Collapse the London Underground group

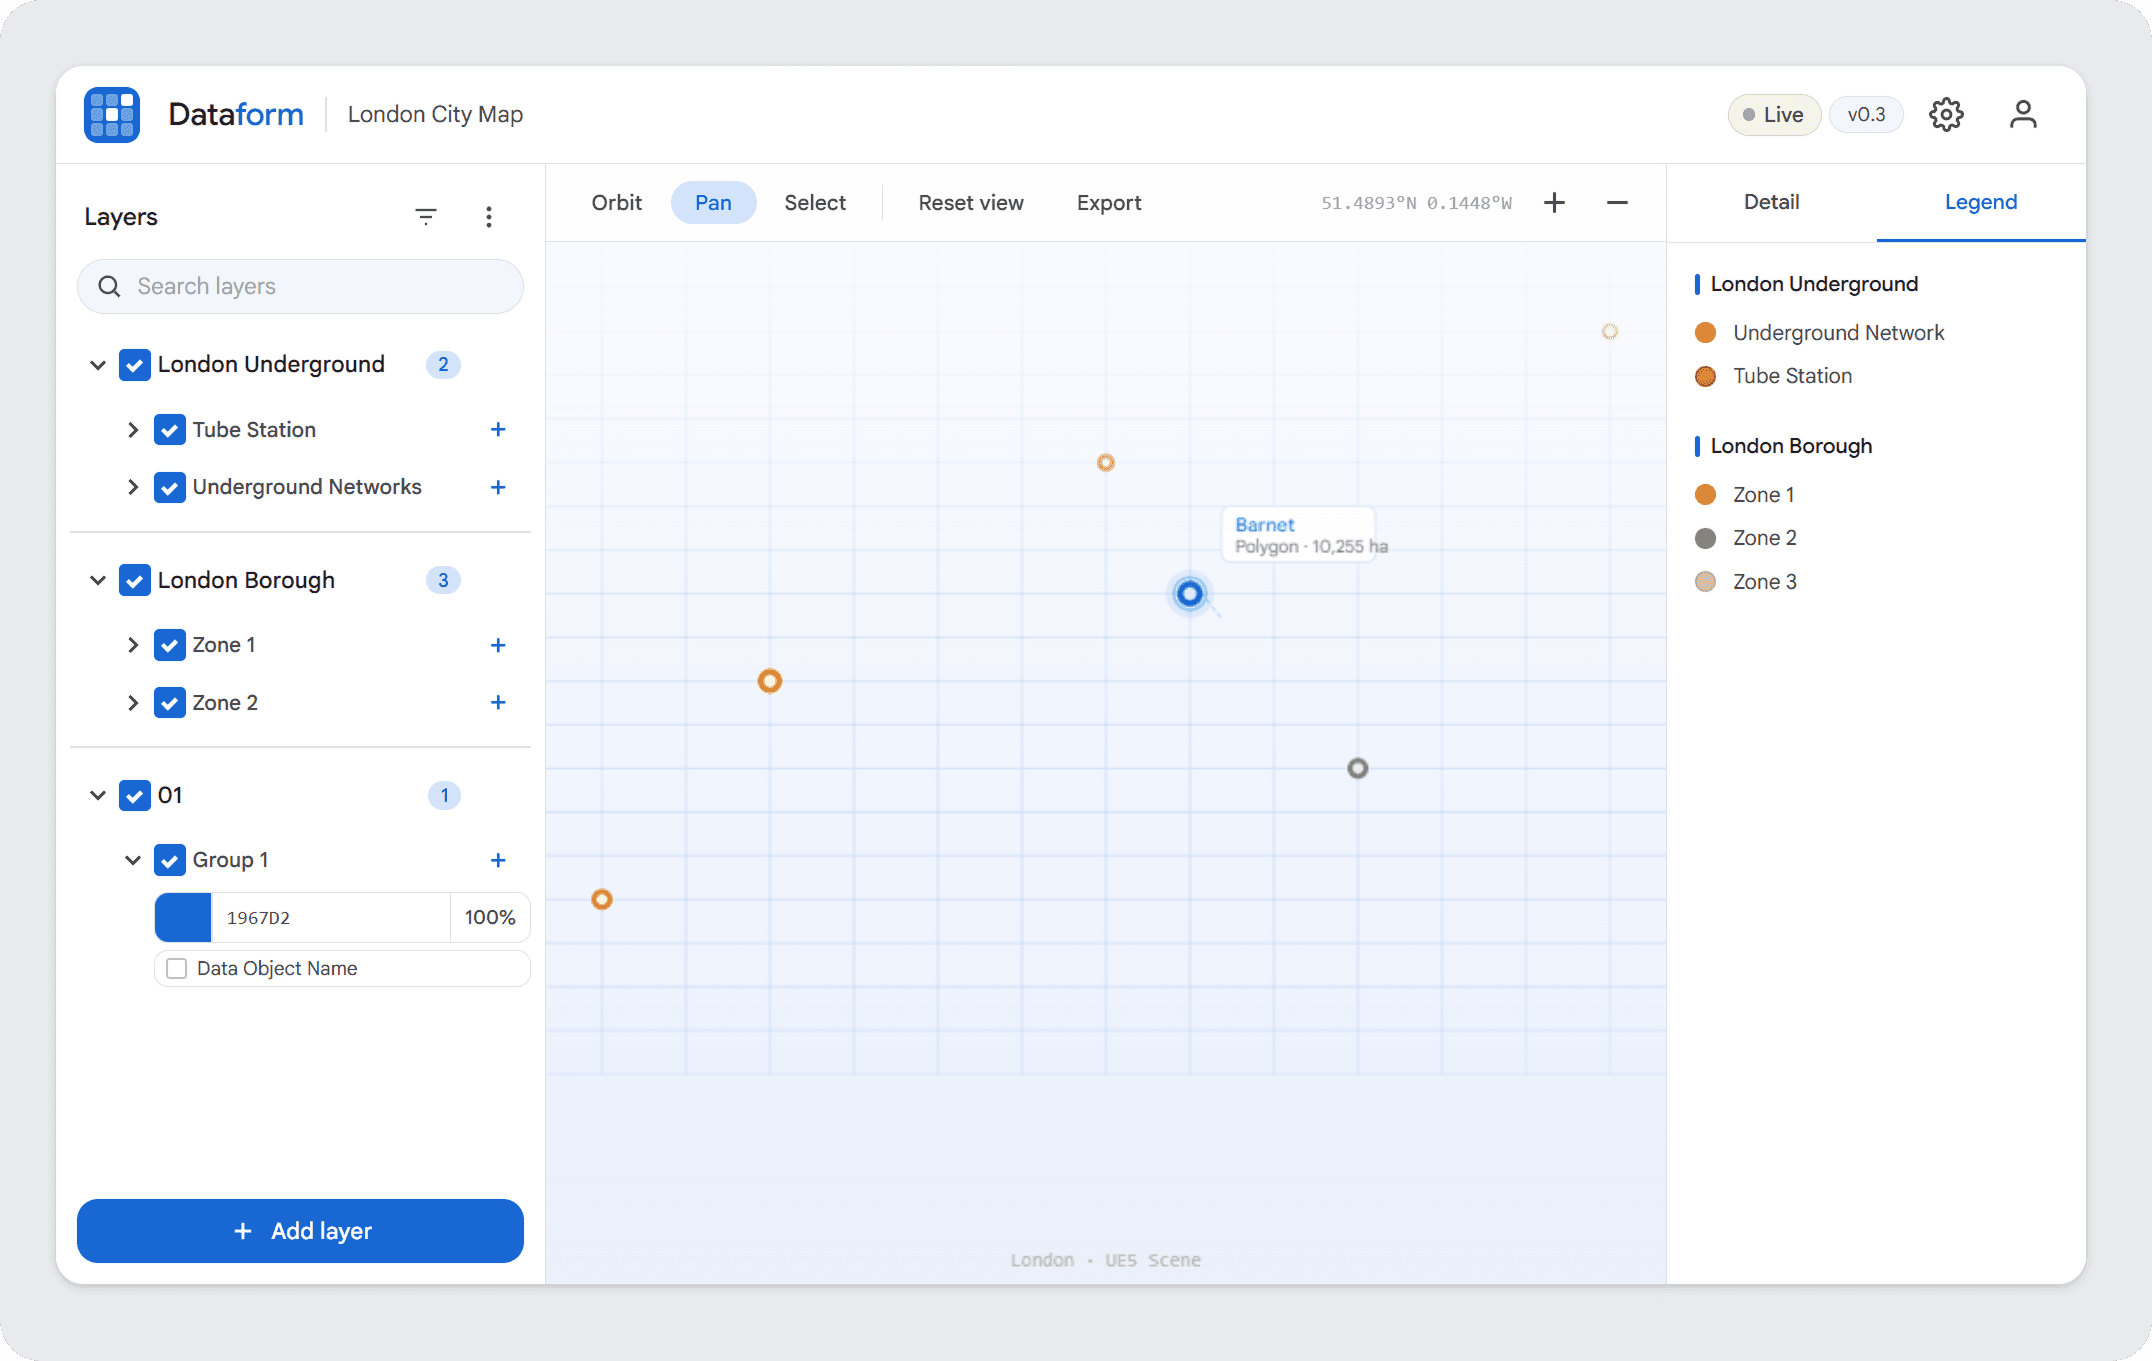click(x=98, y=365)
